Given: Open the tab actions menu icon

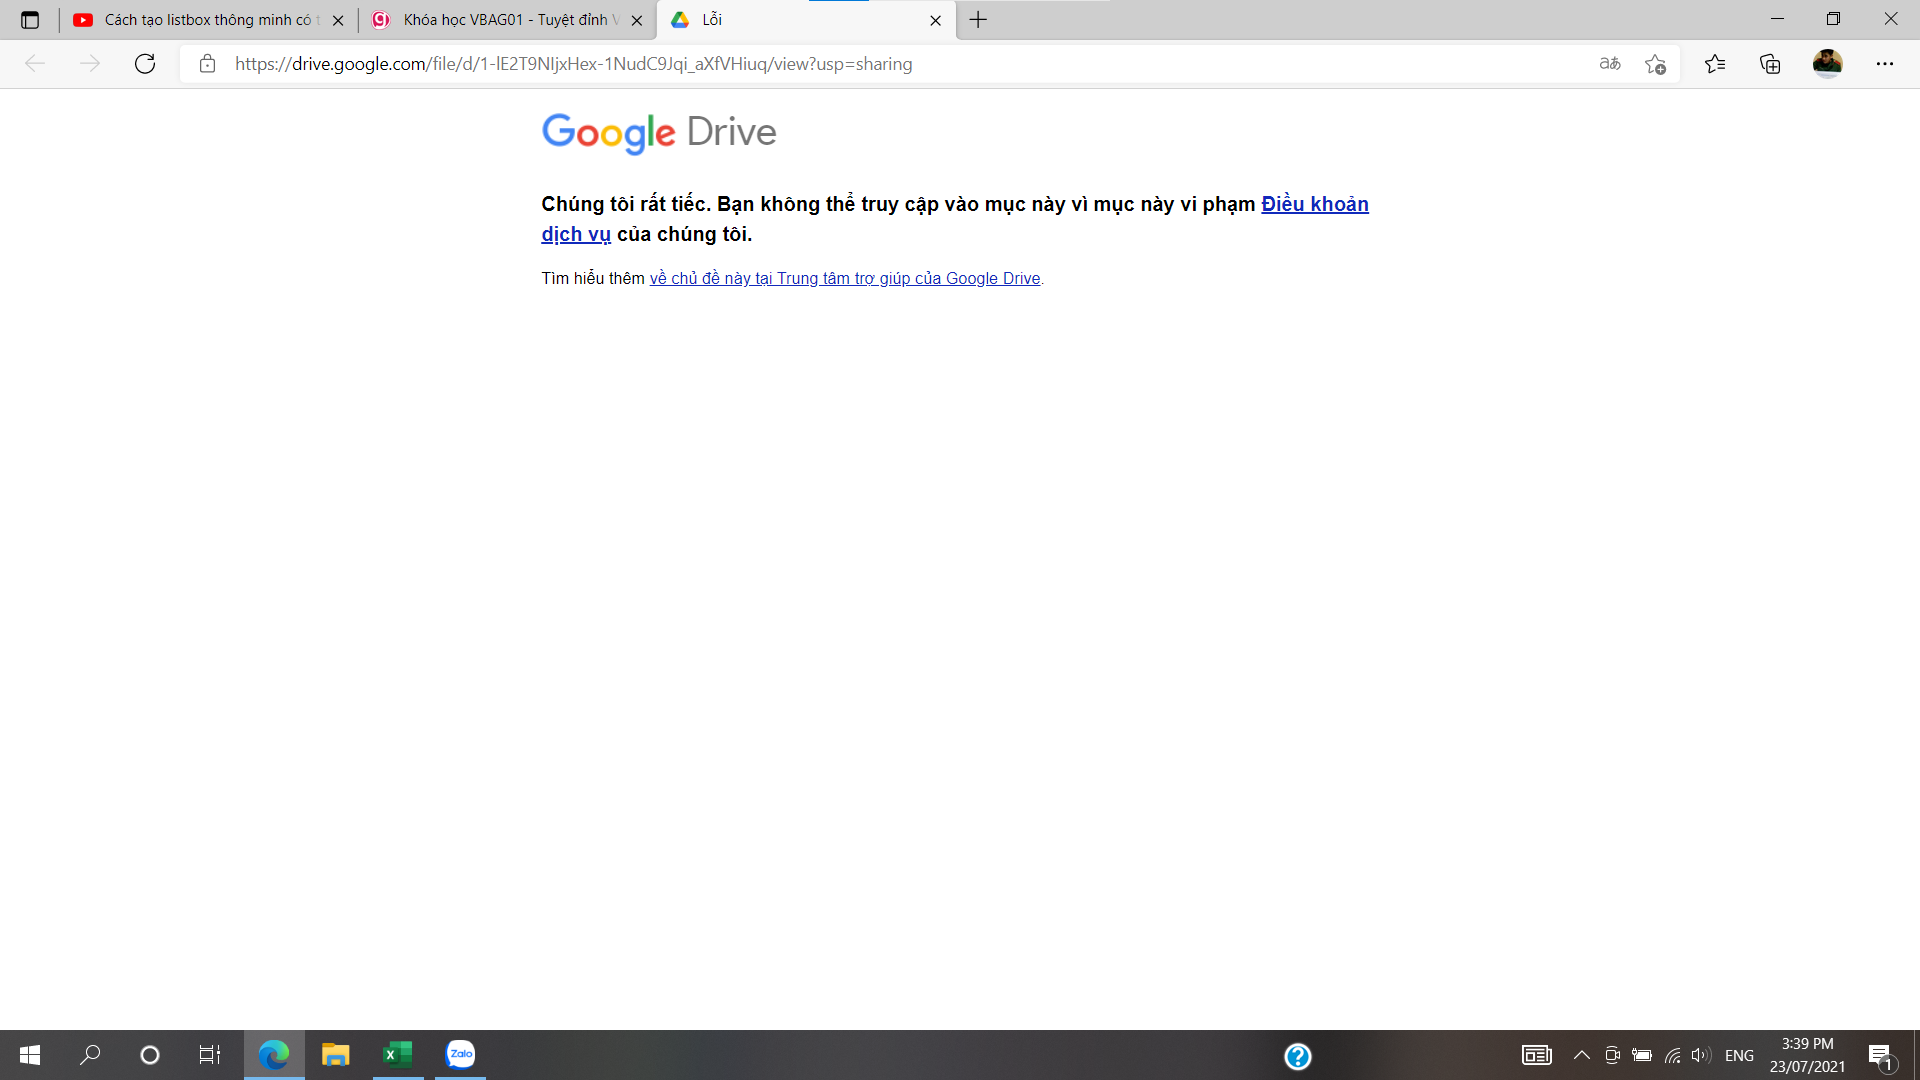Looking at the screenshot, I should click(x=30, y=20).
